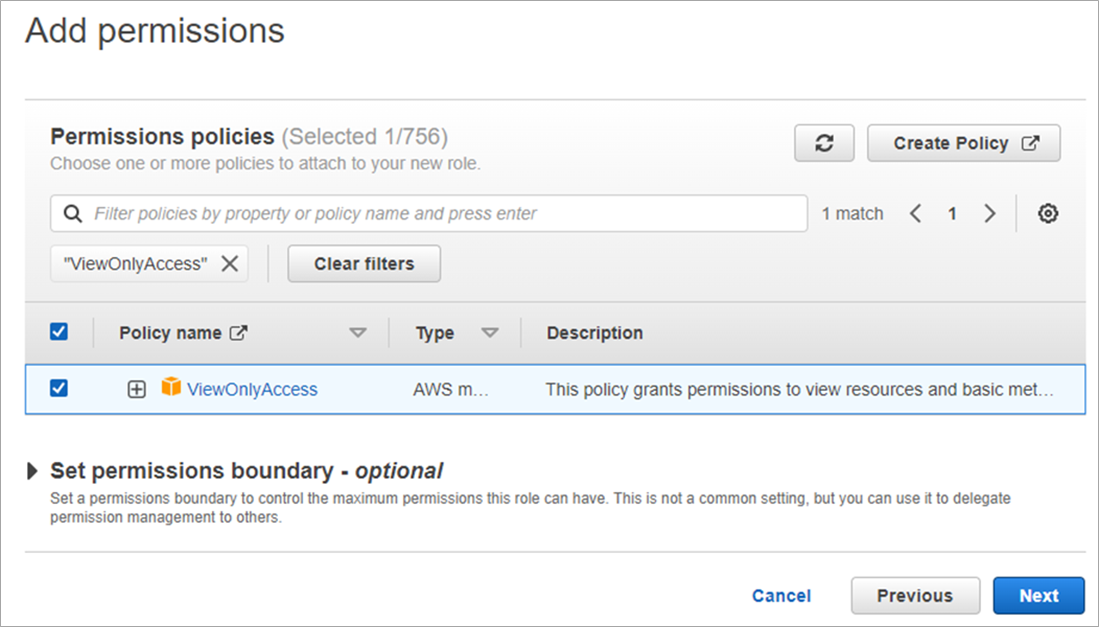1099x627 pixels.
Task: Click the external link icon beside Policy name
Action: (x=238, y=333)
